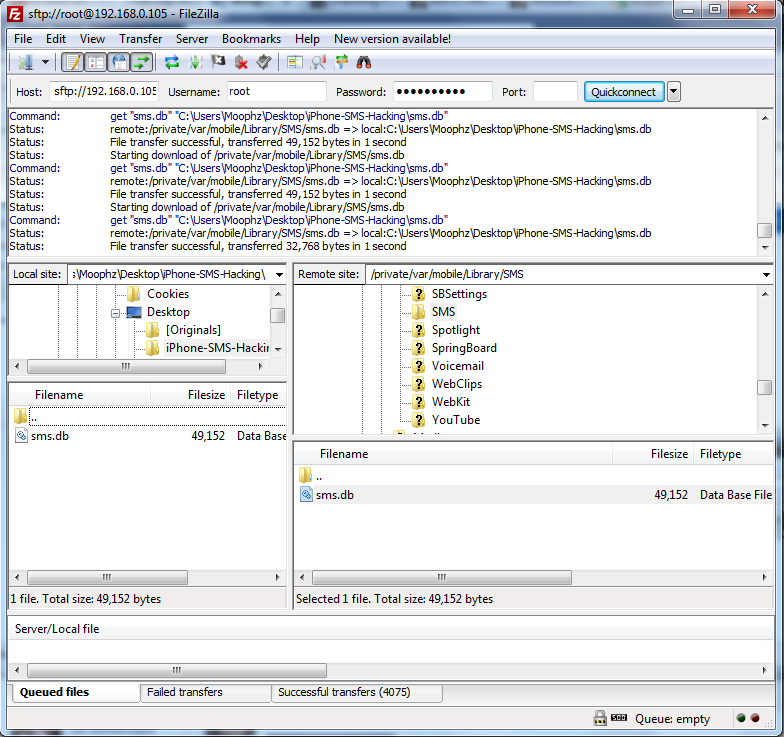Select SpringBoard remote folder
This screenshot has width=784, height=737.
(x=464, y=348)
